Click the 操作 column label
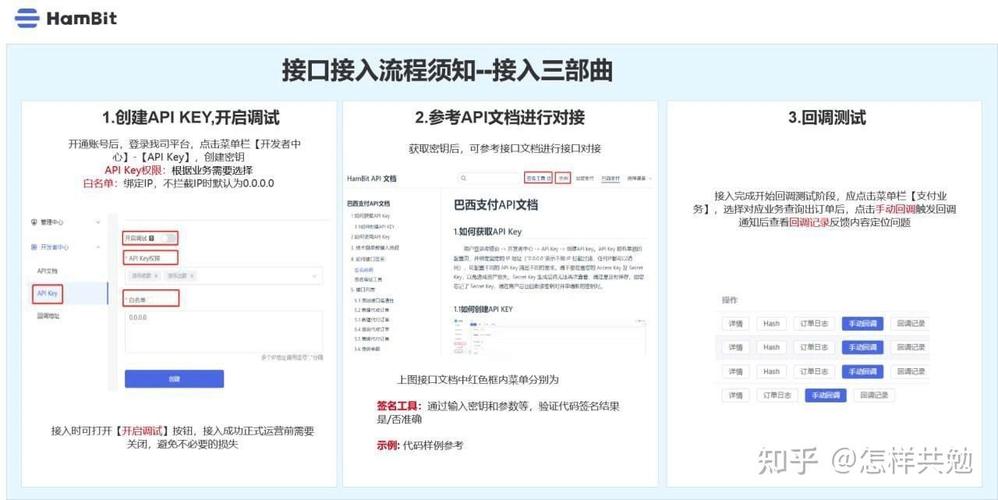998x500 pixels. [x=729, y=300]
